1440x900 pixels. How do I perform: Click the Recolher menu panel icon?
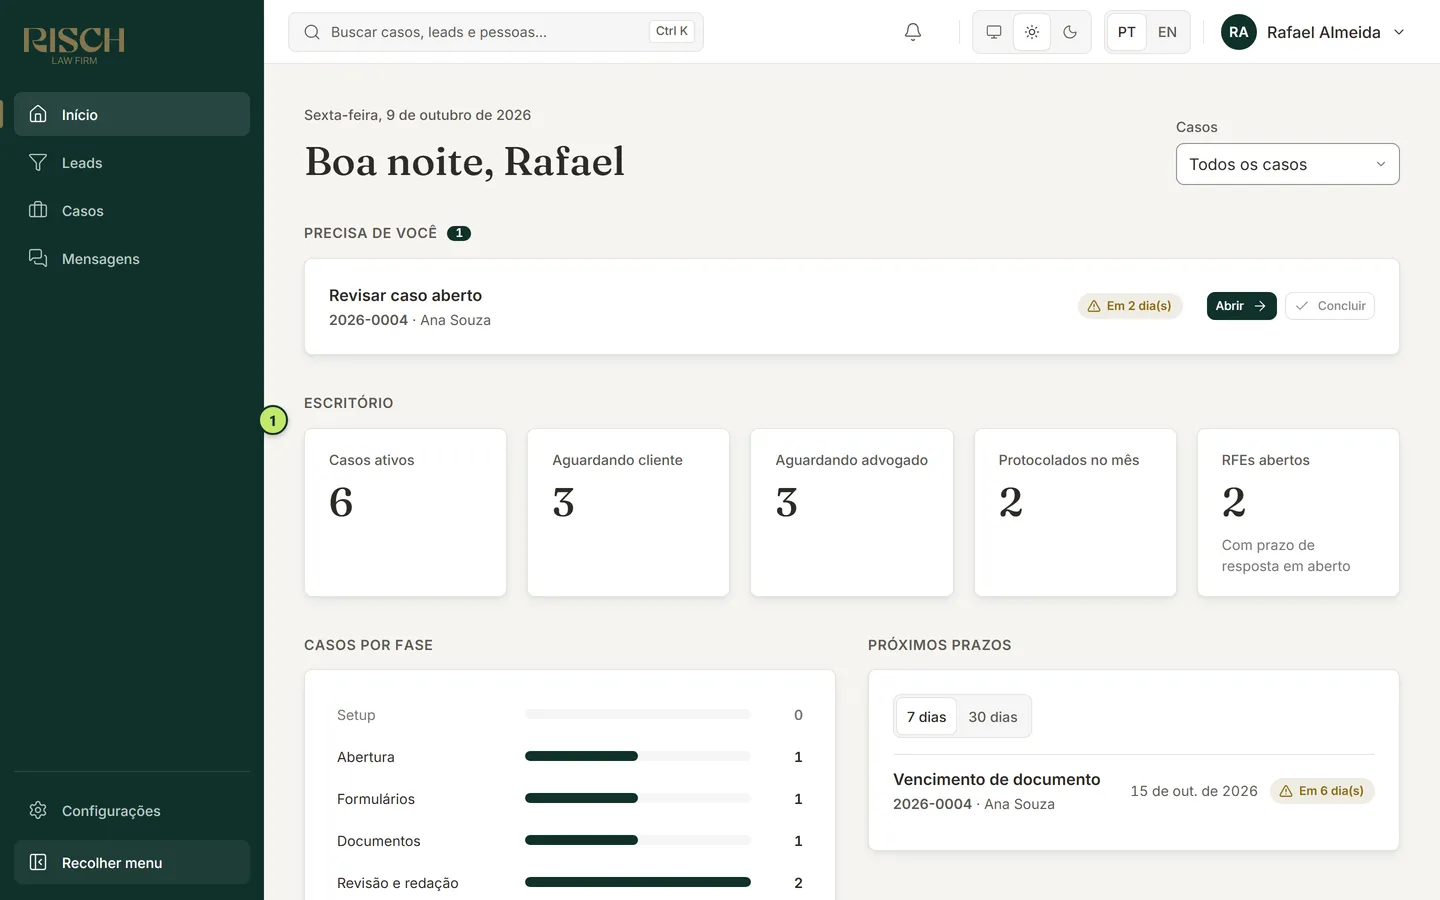[x=38, y=862]
